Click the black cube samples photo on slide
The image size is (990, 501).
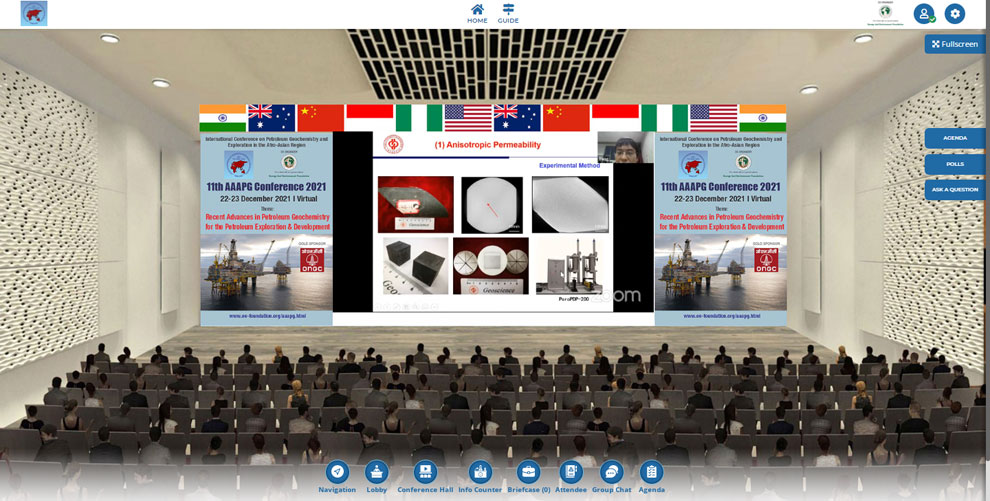(415, 266)
